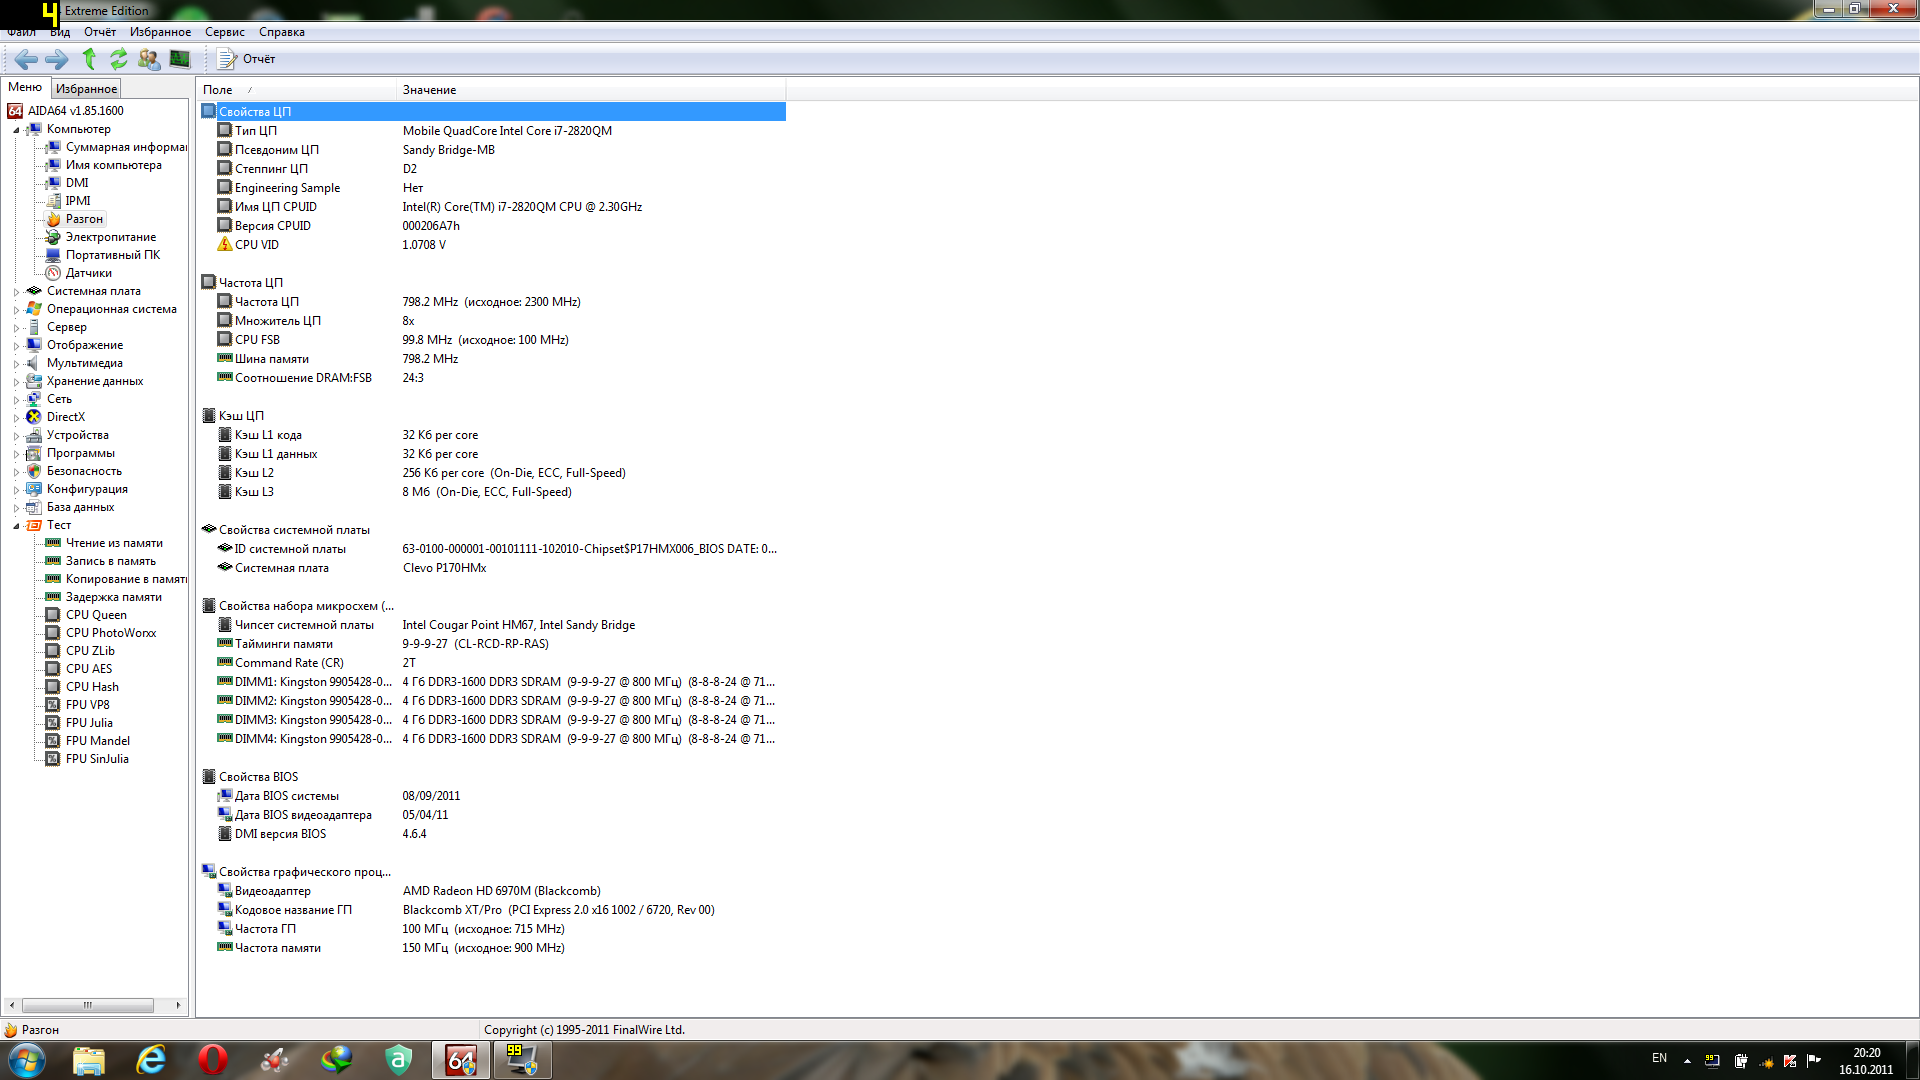Click the CPU VID warning icon
The width and height of the screenshot is (1920, 1080).
click(x=225, y=244)
